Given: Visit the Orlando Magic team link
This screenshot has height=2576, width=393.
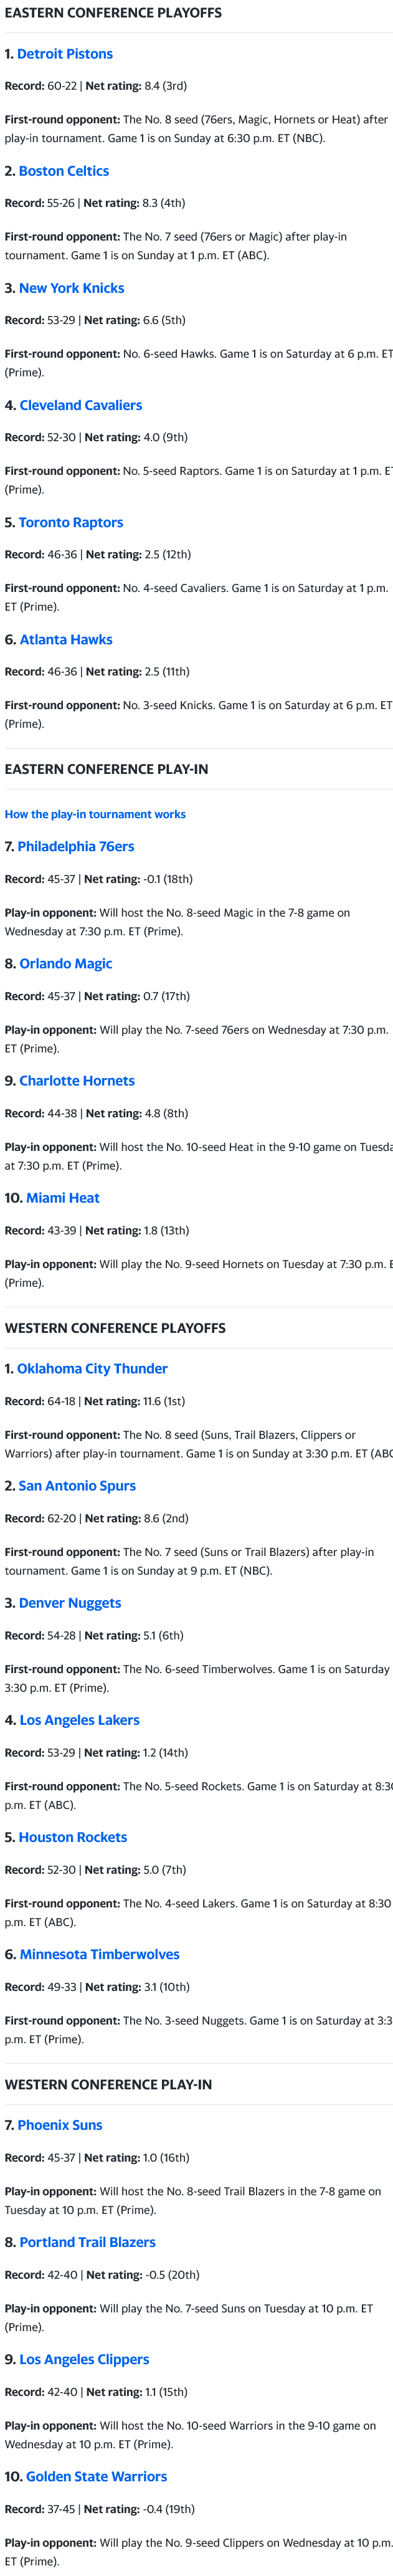Looking at the screenshot, I should pos(65,963).
